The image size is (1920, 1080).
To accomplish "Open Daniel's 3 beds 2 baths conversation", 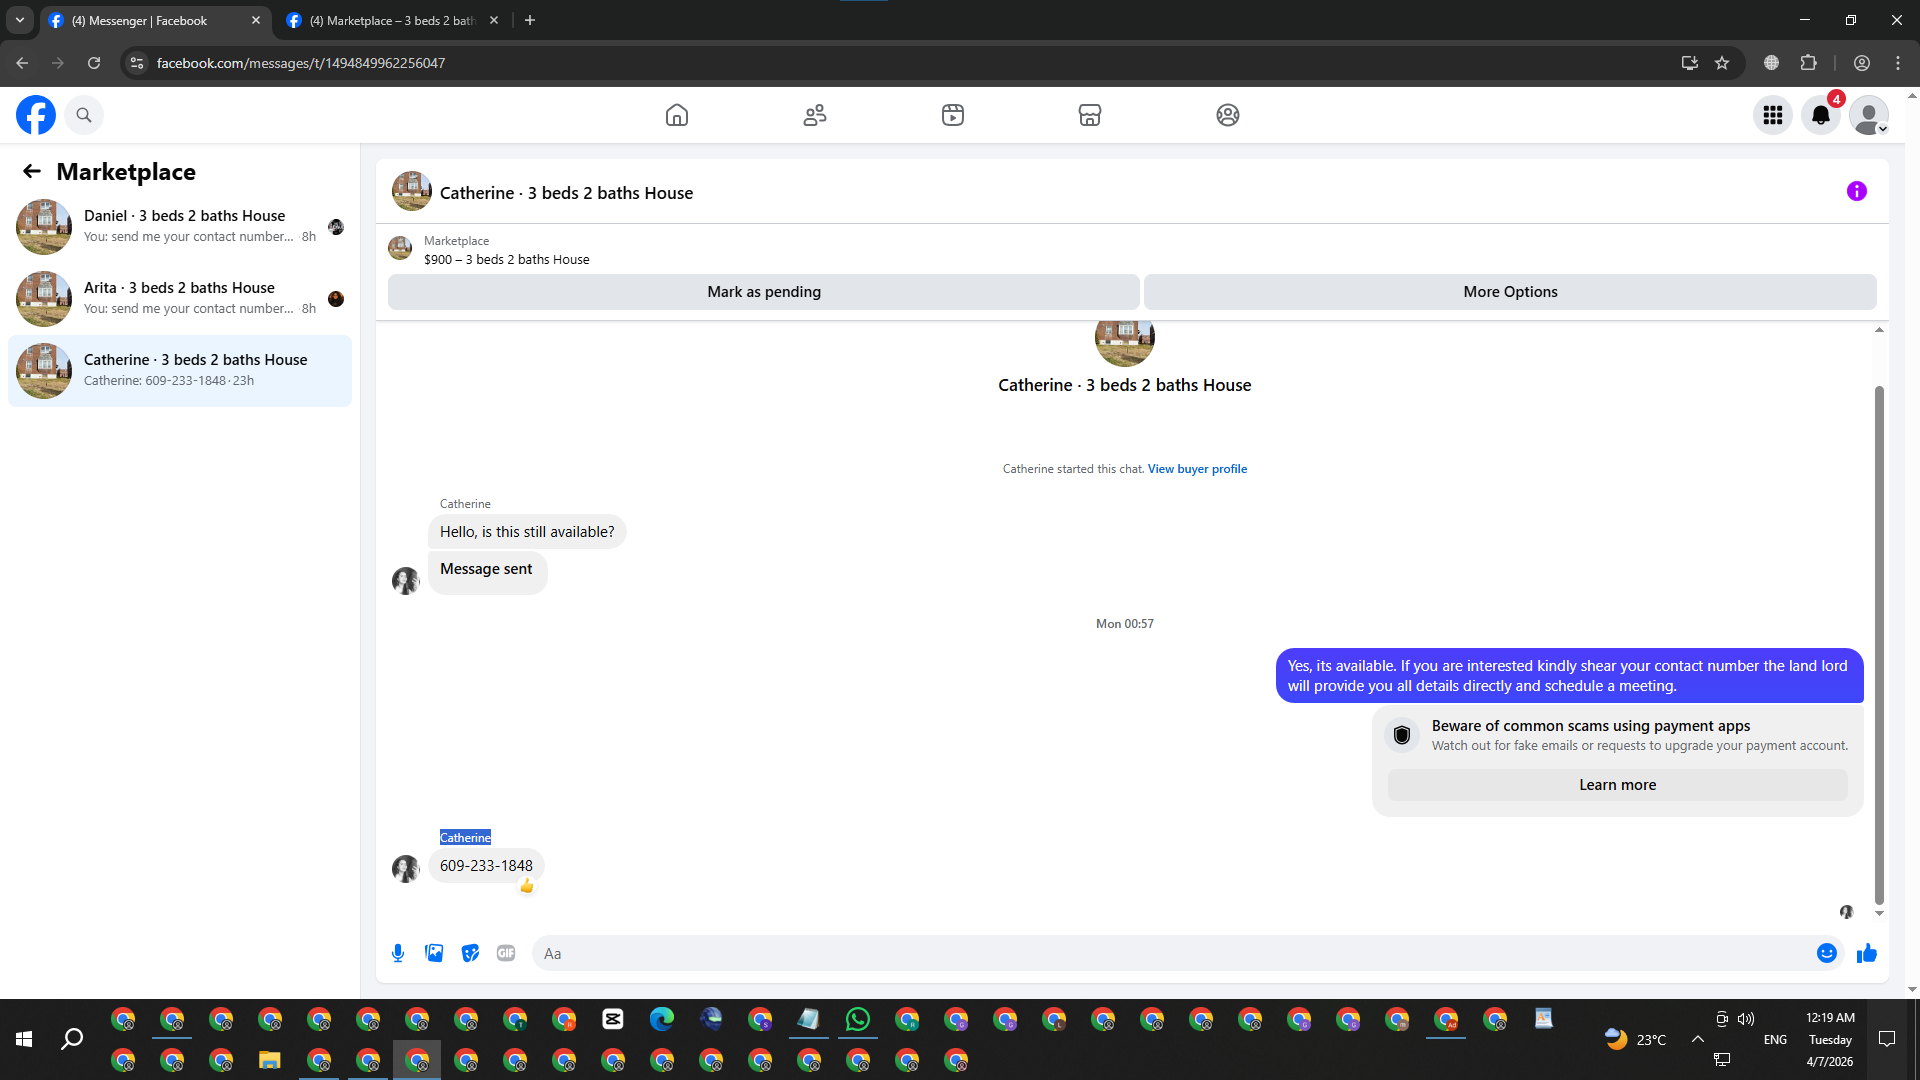I will pos(180,227).
